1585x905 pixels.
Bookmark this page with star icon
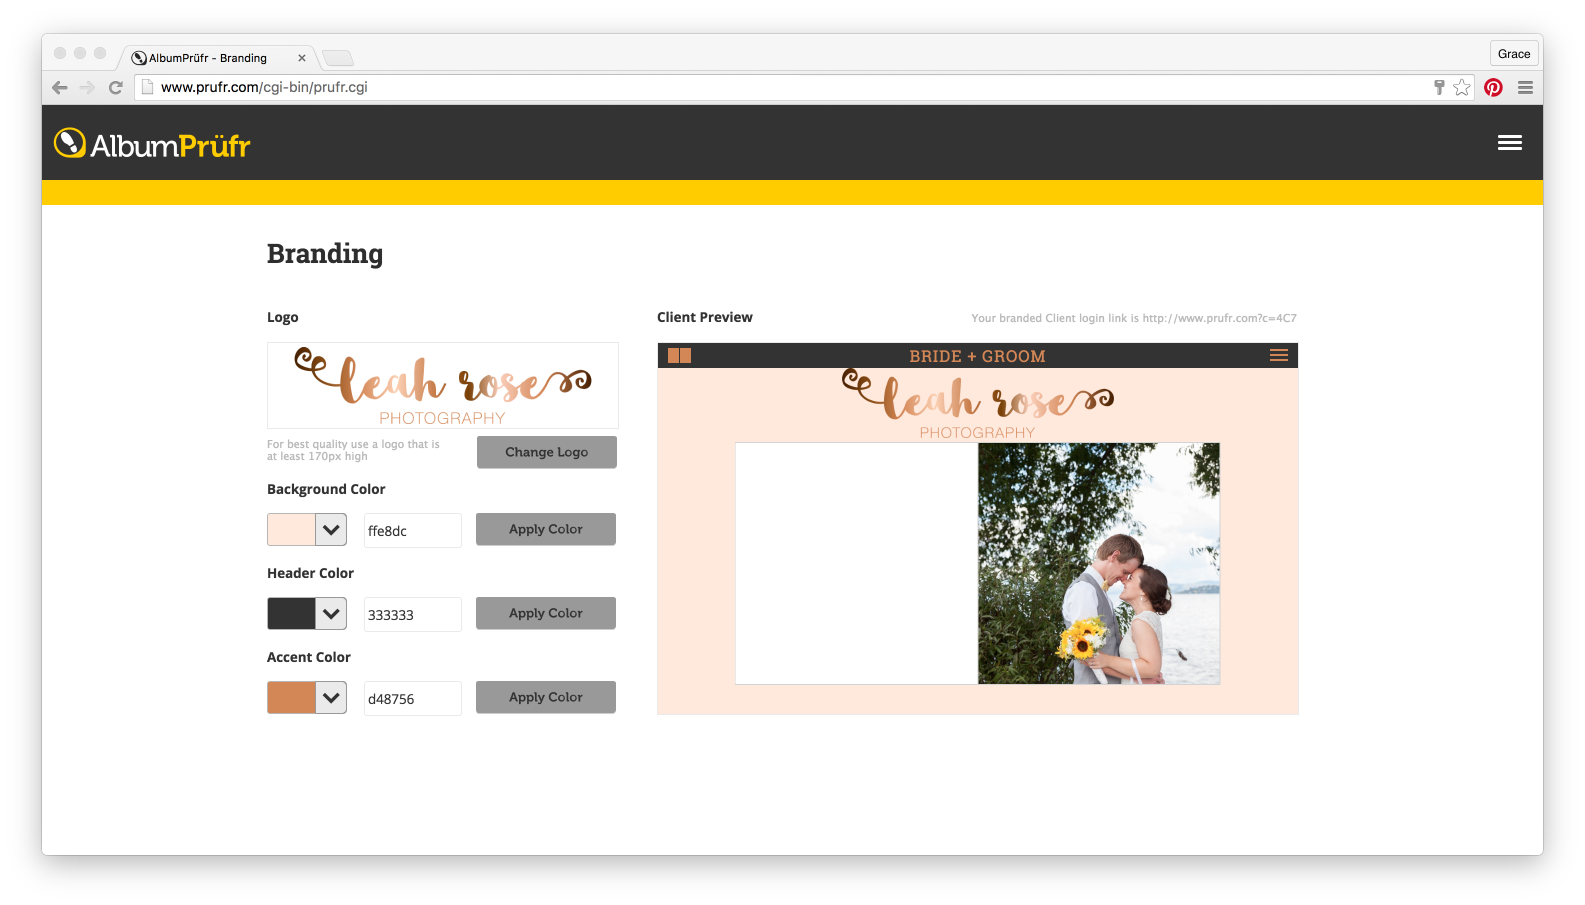coord(1462,87)
